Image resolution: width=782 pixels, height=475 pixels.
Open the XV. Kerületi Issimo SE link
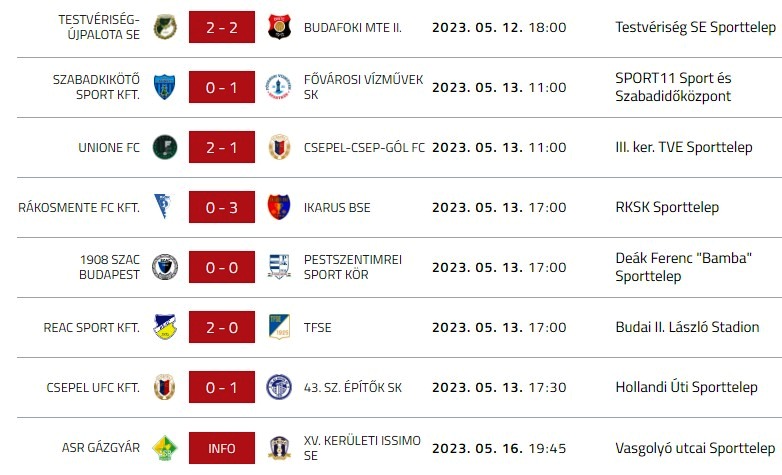362,448
